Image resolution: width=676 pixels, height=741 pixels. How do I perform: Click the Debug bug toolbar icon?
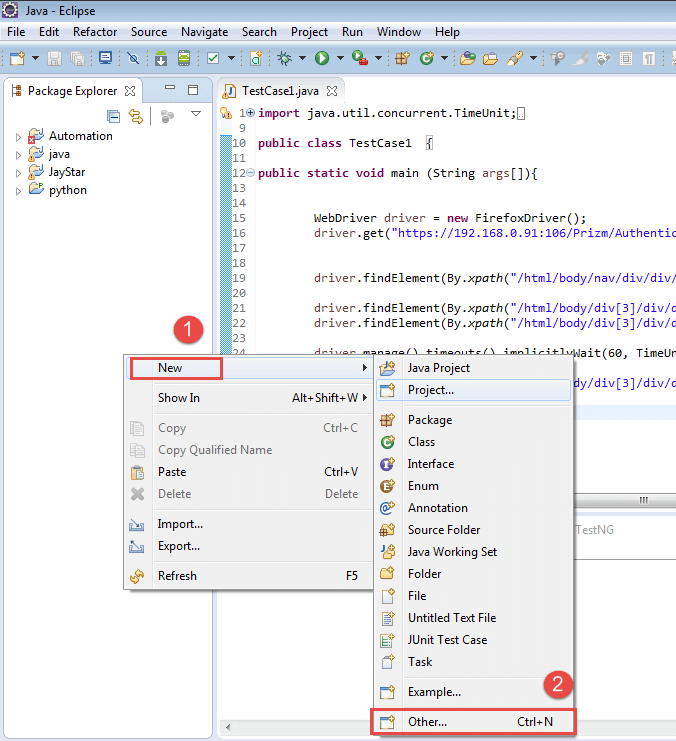coord(285,59)
